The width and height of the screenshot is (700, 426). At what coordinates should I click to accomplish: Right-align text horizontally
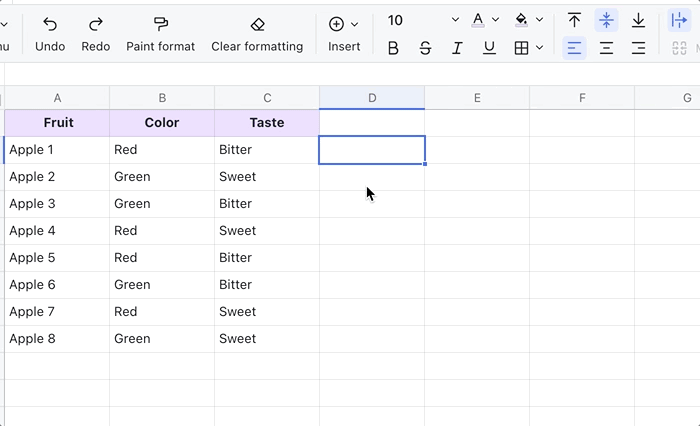pyautogui.click(x=638, y=48)
